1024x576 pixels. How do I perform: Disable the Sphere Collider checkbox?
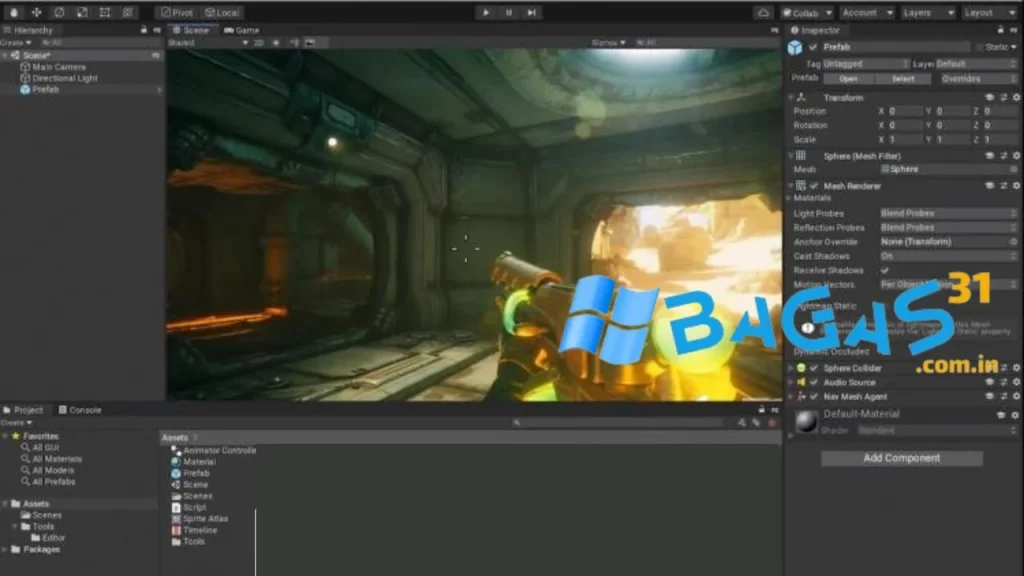coord(814,368)
